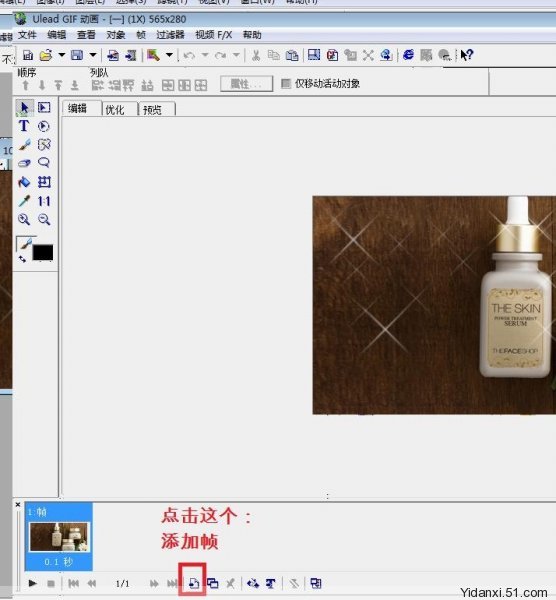
Task: Open the dropdown arrow beside Save icon
Action: coord(93,55)
